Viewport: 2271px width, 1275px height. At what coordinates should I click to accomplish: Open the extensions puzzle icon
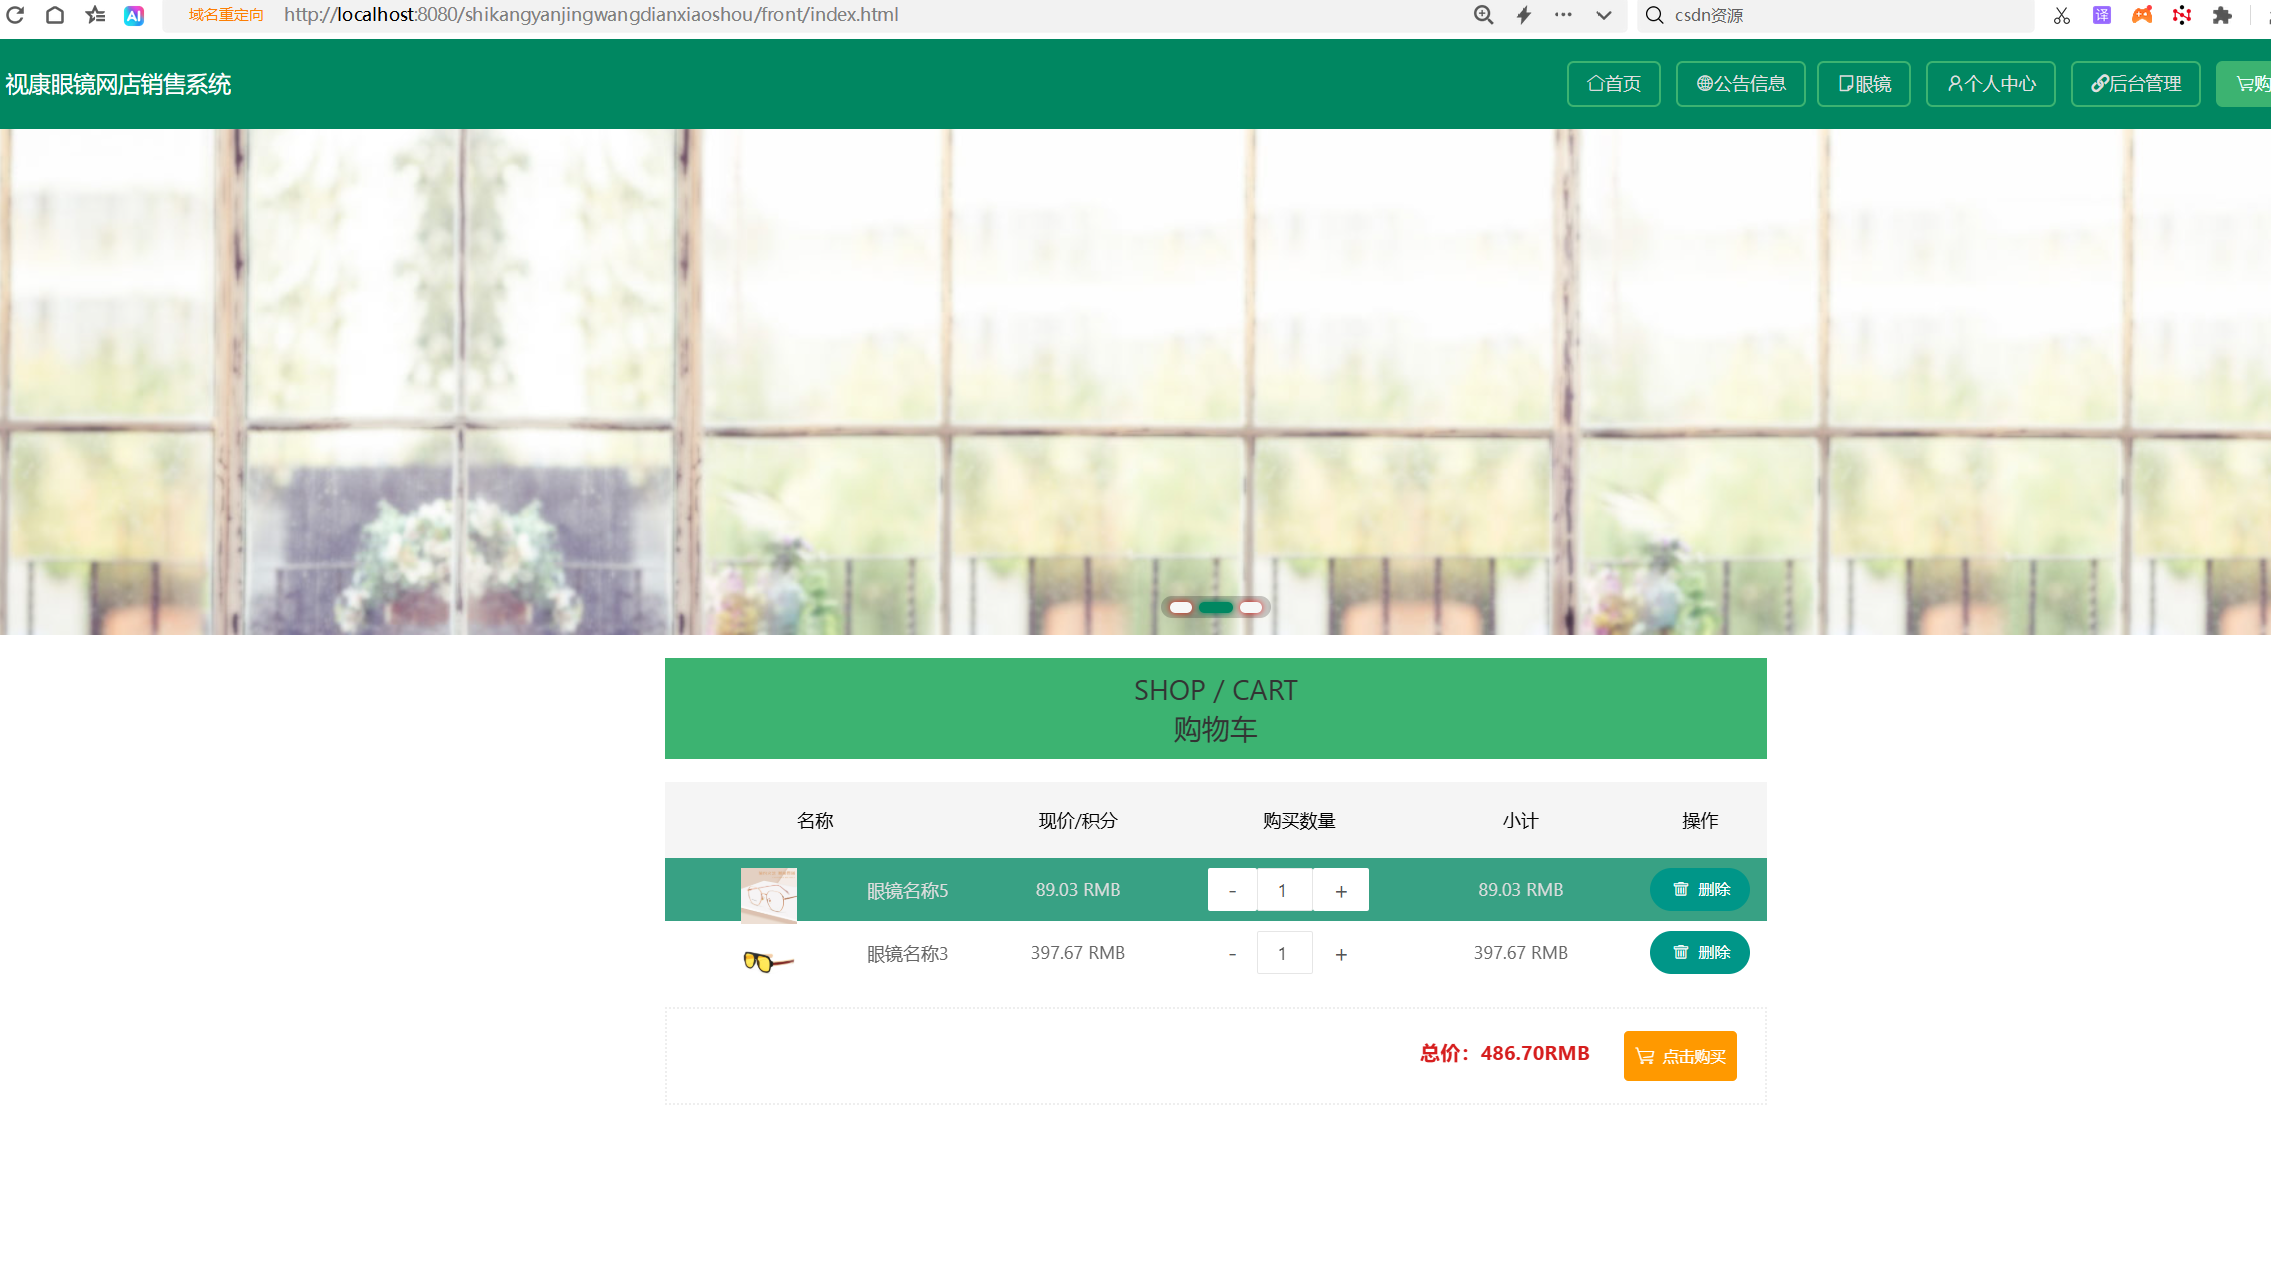click(2222, 15)
